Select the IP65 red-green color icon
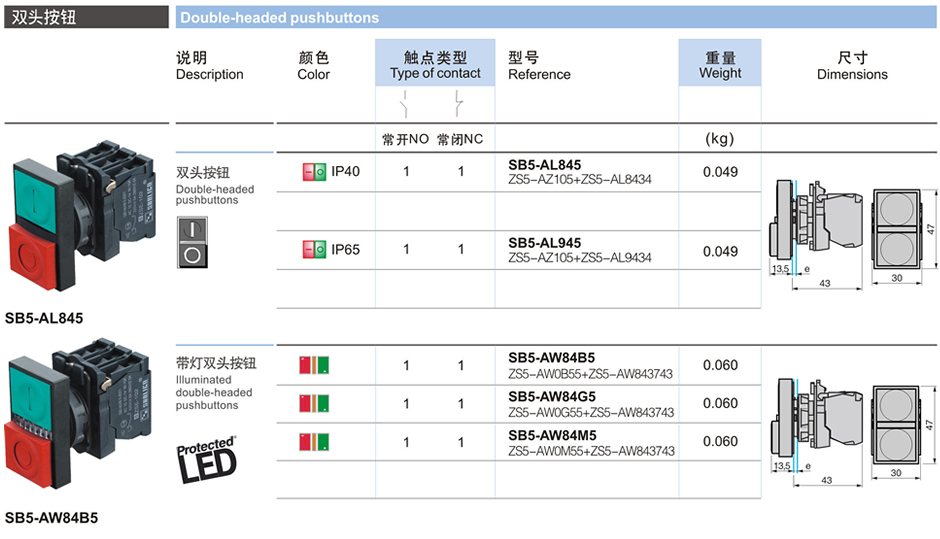940x539 pixels. click(x=313, y=249)
